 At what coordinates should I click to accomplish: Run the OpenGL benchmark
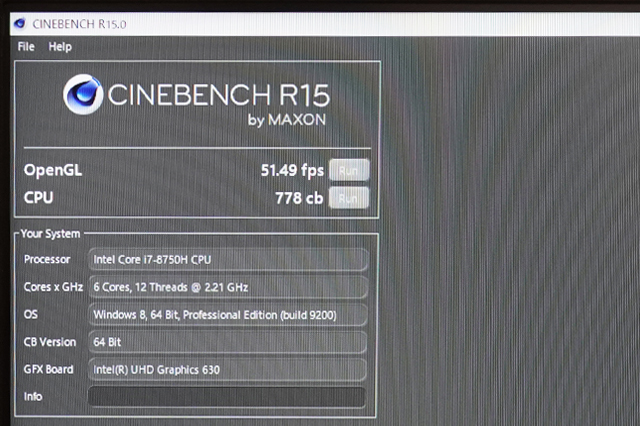coord(348,170)
